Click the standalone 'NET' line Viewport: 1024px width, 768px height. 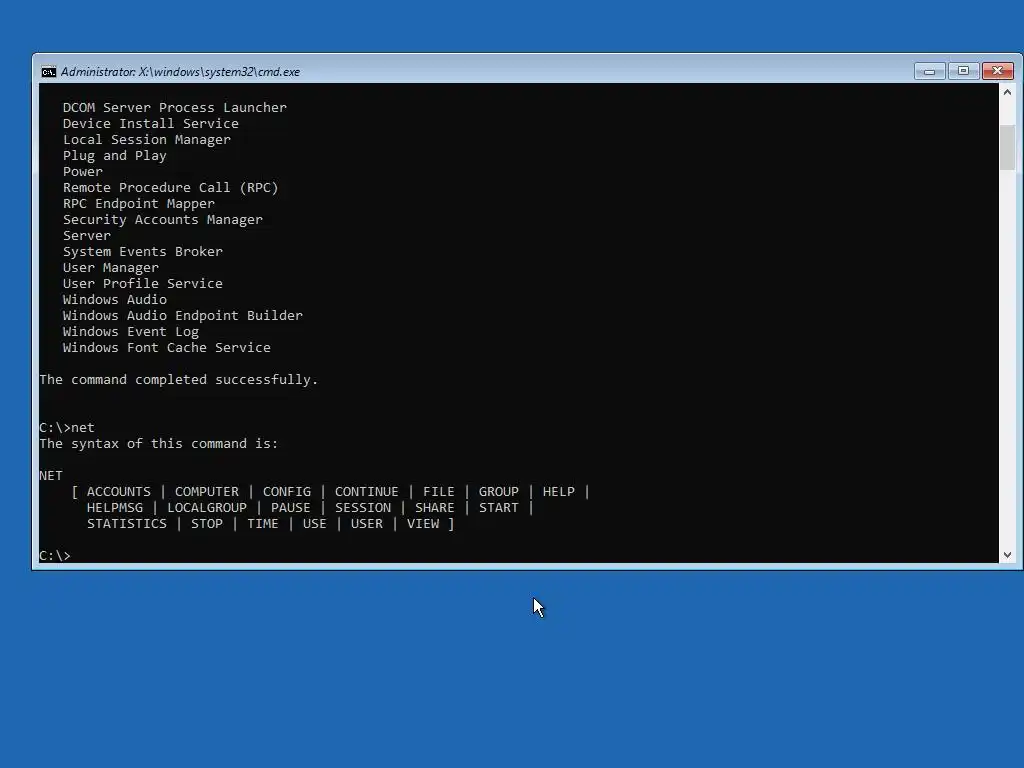click(51, 475)
